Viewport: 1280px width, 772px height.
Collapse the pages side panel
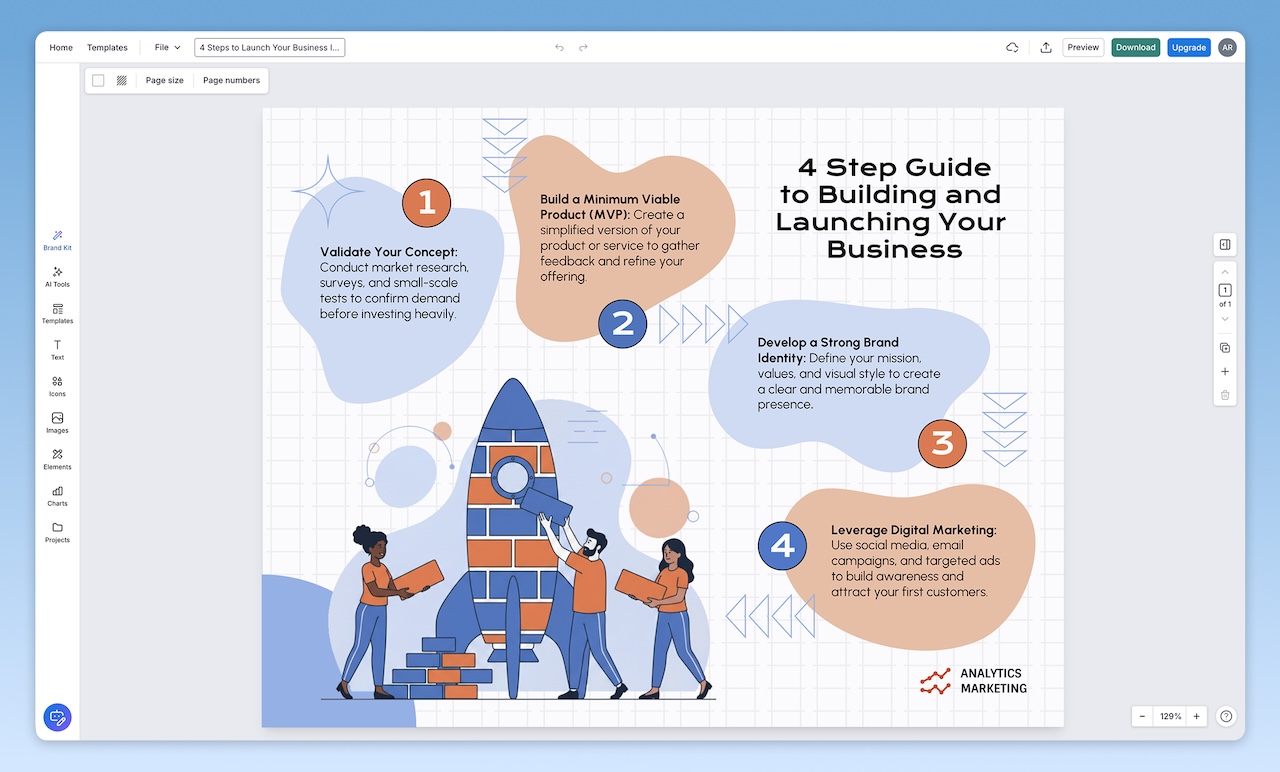click(1224, 243)
